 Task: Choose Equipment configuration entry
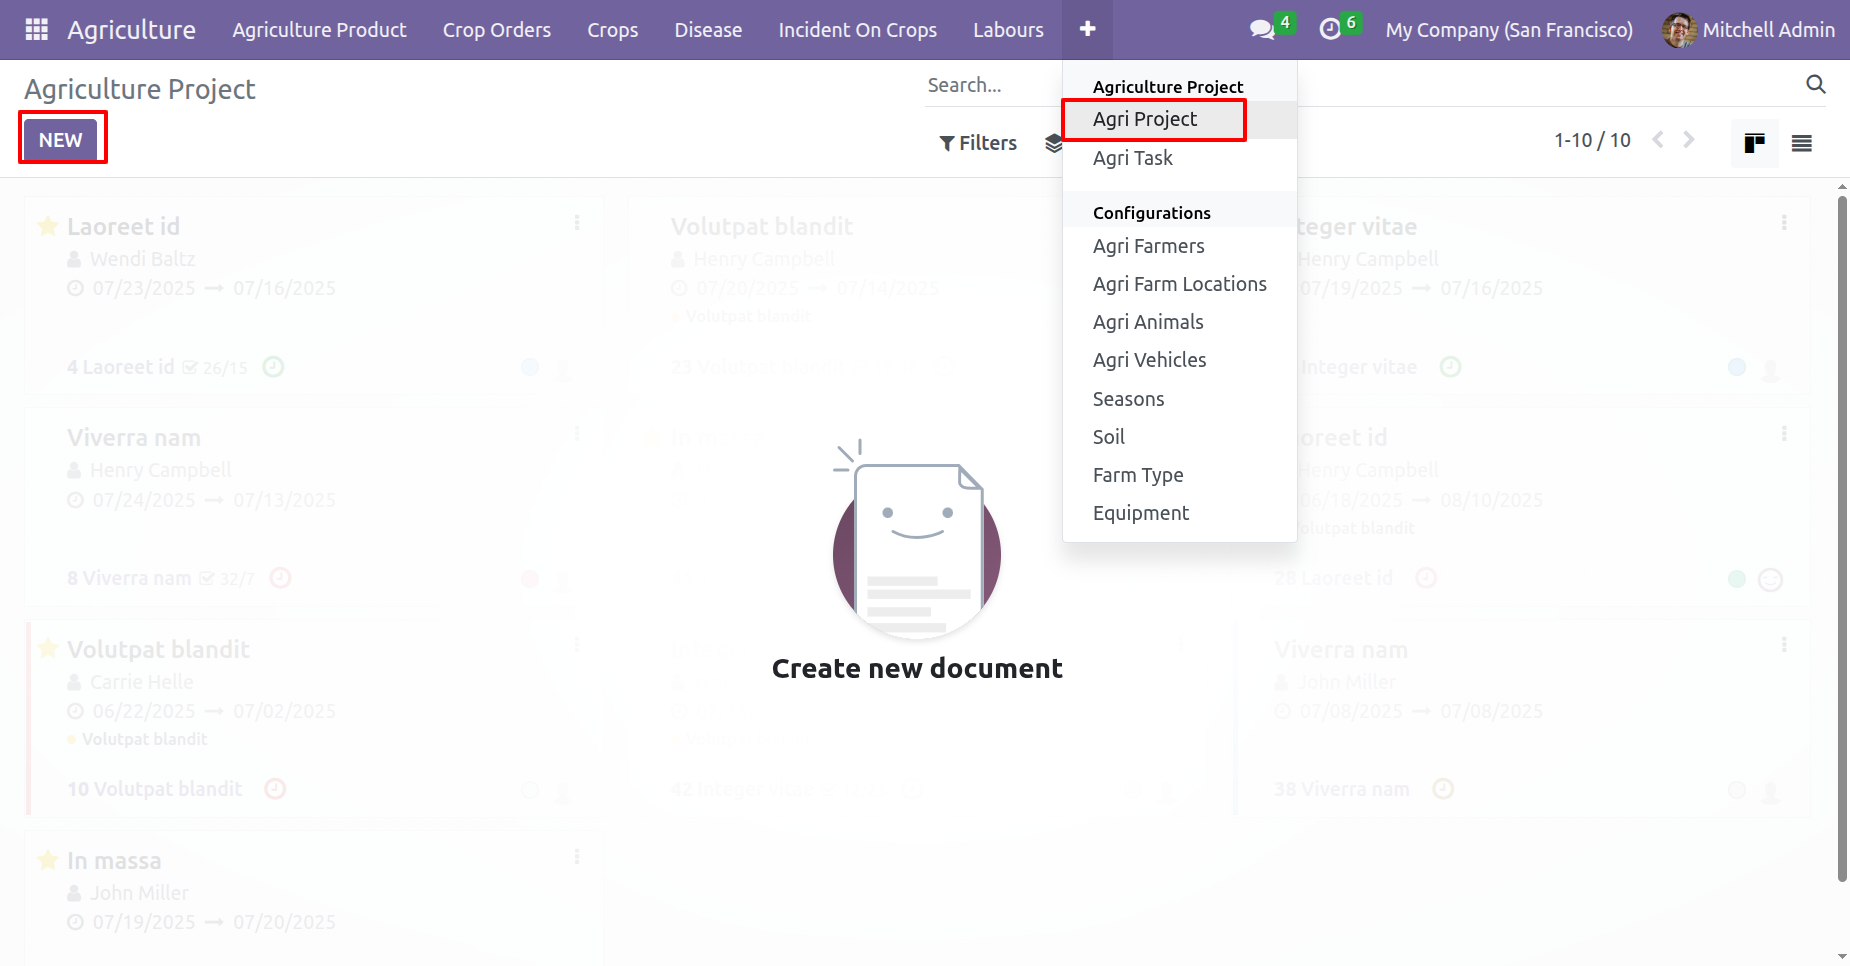click(1180, 513)
